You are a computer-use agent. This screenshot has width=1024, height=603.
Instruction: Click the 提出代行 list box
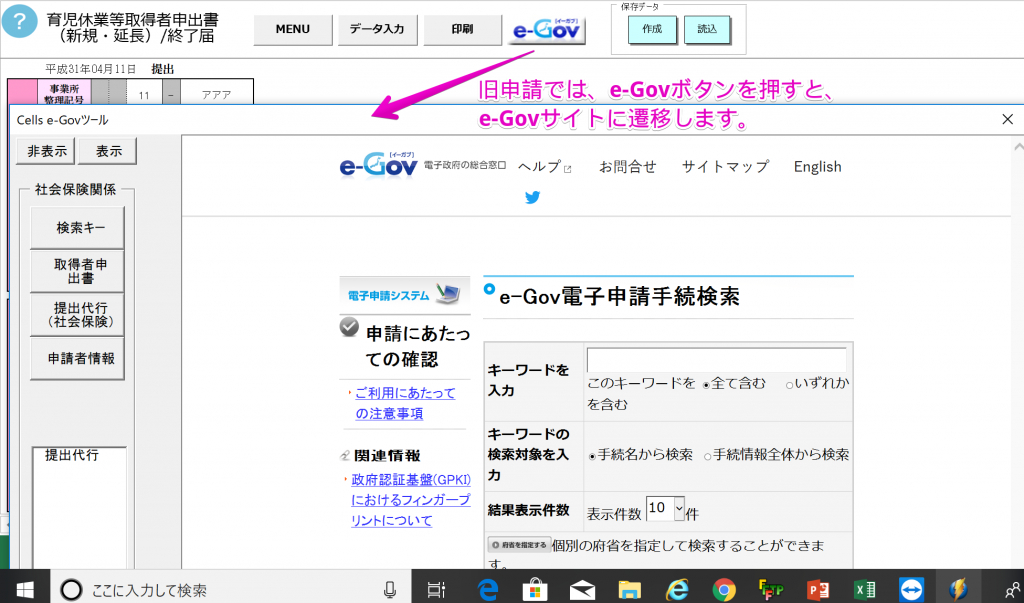[79, 508]
